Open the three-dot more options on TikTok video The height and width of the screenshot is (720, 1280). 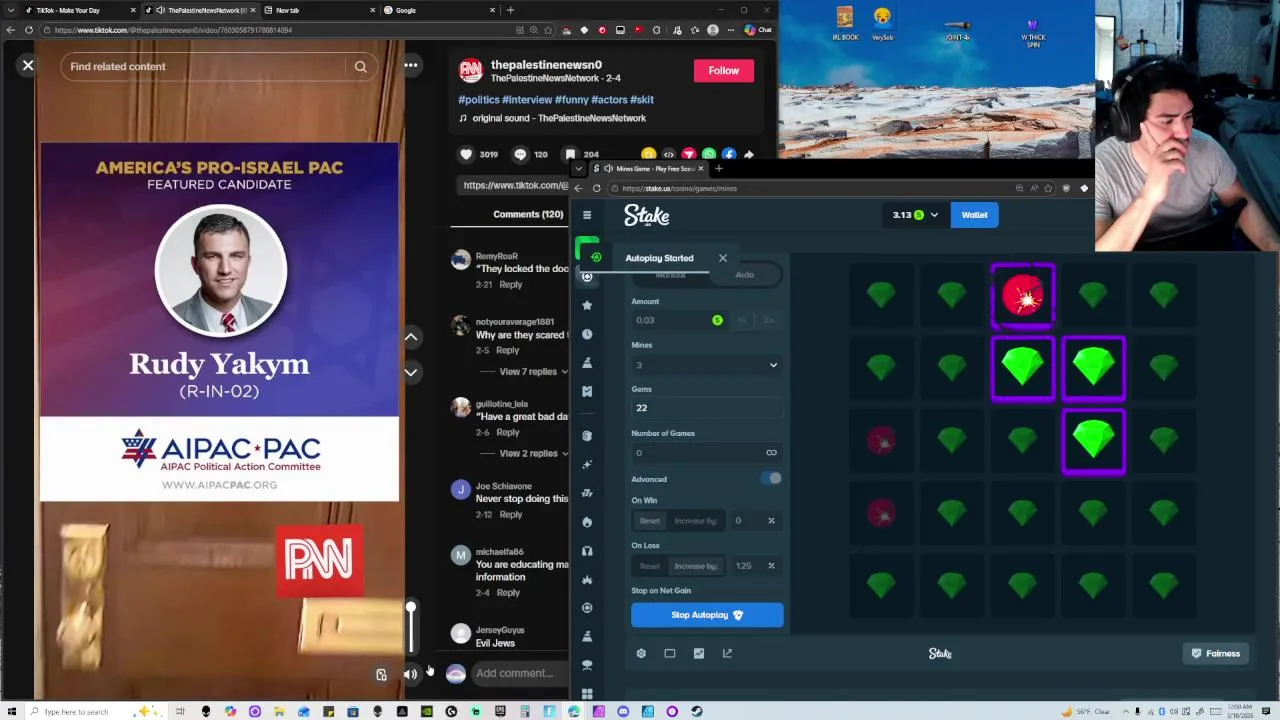(411, 66)
